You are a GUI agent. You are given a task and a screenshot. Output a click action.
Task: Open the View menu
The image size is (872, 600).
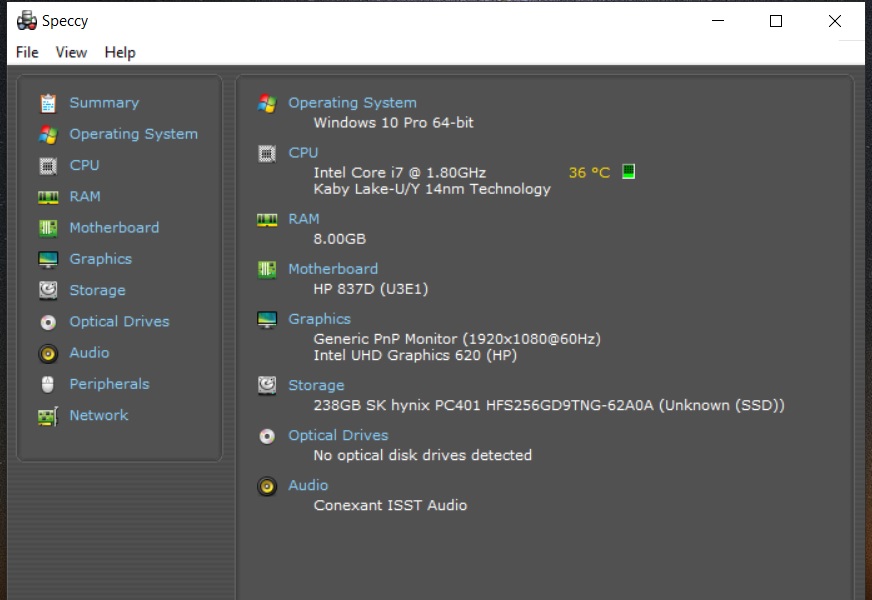coord(71,52)
